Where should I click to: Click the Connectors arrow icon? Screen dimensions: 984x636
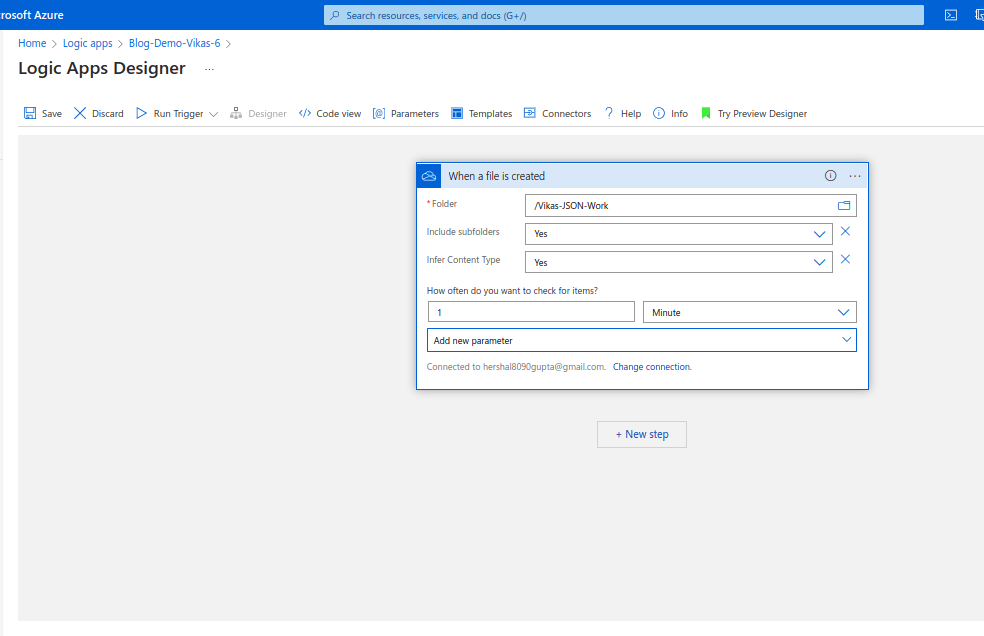(530, 113)
